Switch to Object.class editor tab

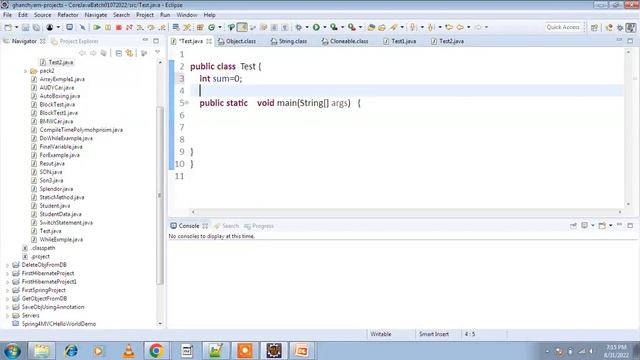point(237,41)
